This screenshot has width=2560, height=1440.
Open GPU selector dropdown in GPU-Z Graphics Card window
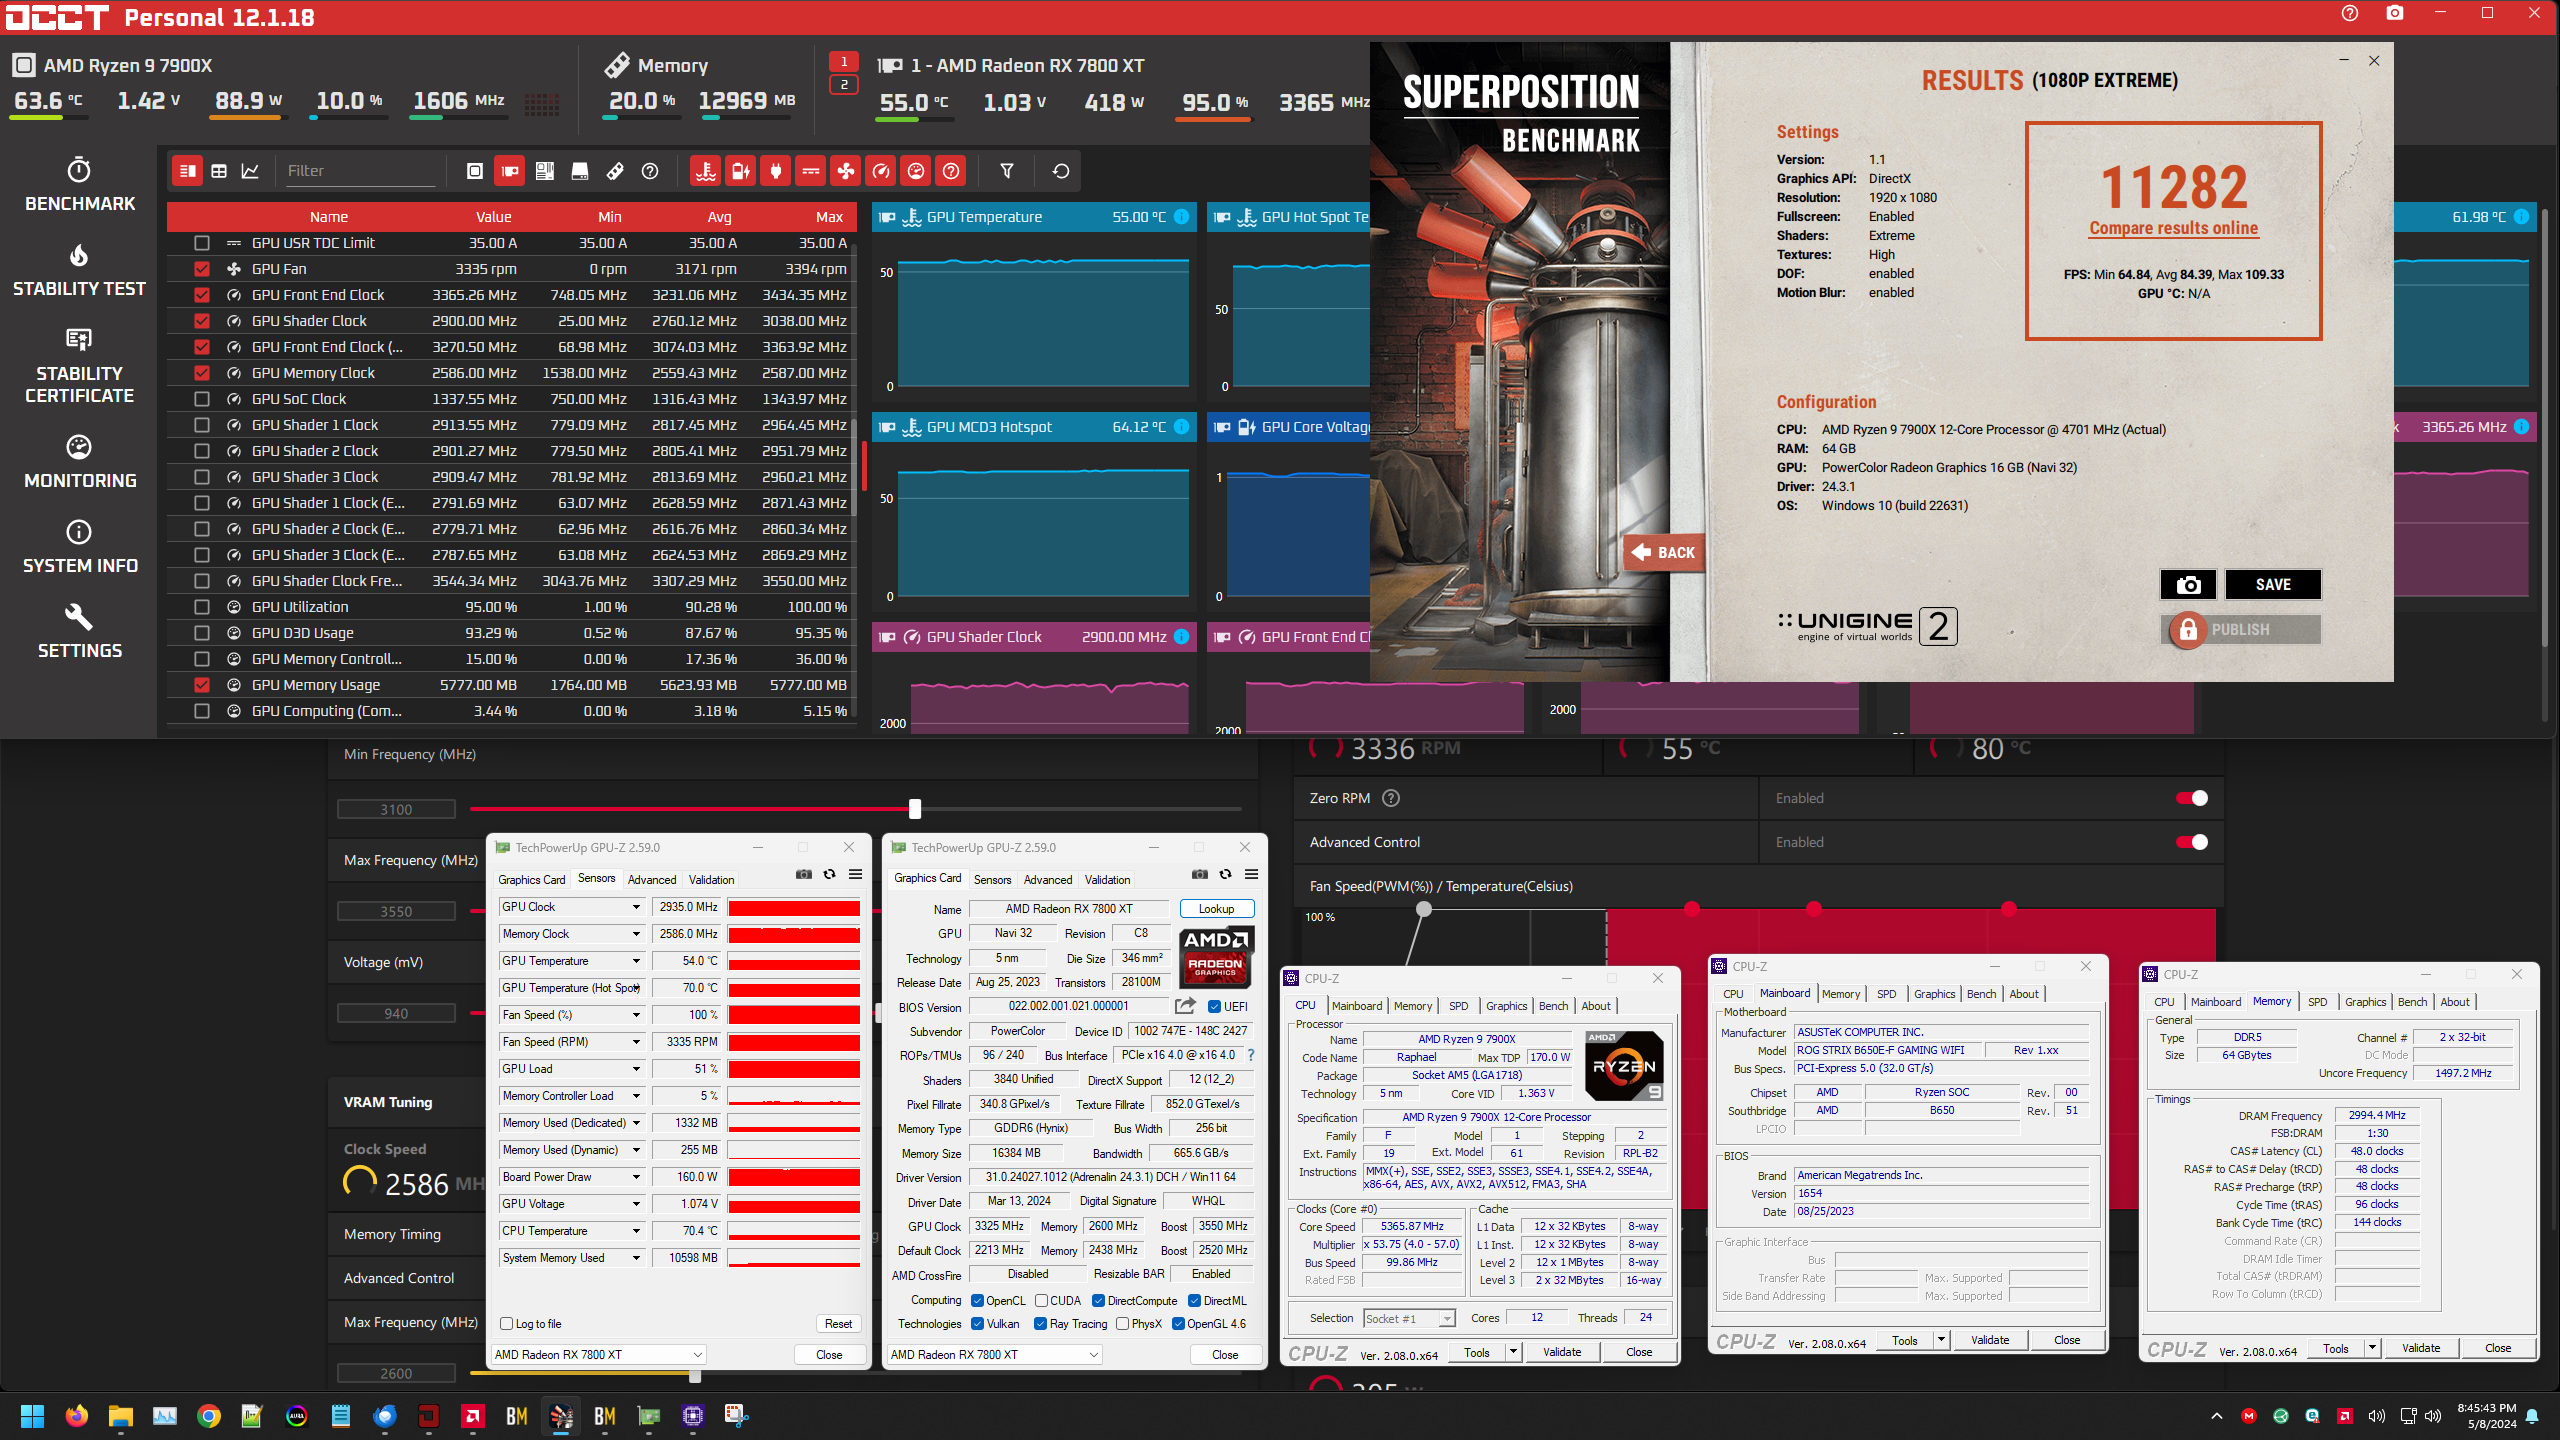click(994, 1354)
